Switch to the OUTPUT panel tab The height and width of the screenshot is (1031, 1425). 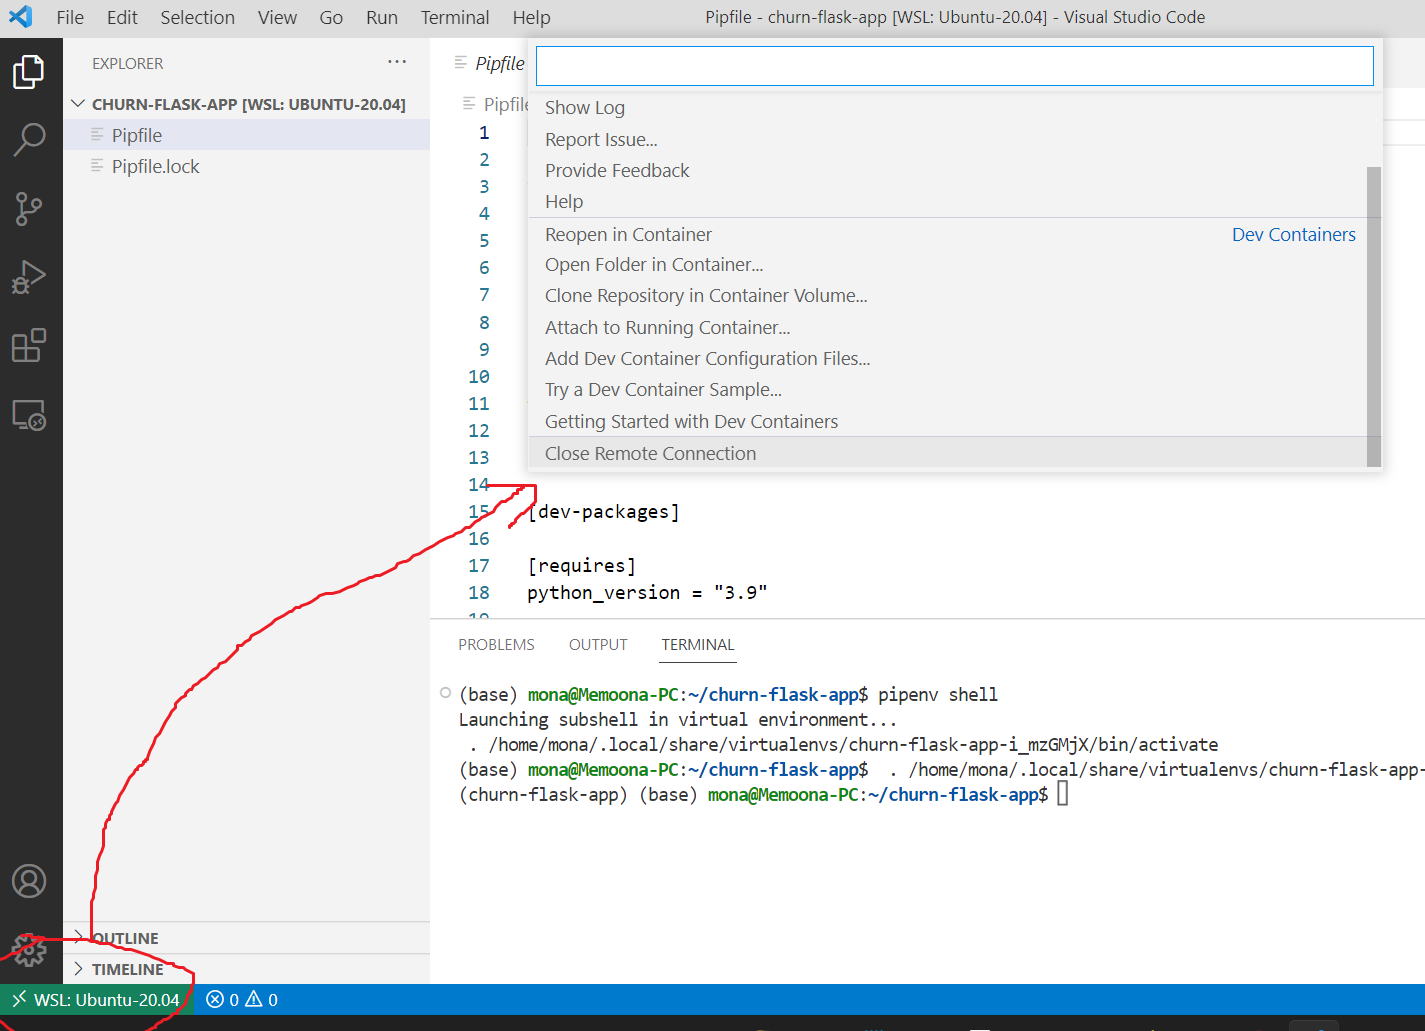(598, 645)
